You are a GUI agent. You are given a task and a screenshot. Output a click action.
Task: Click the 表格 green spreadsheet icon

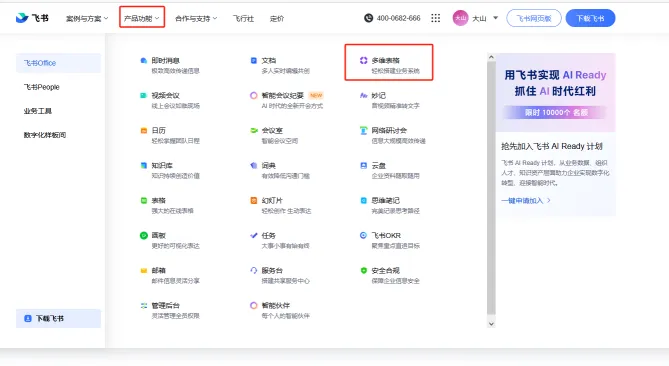coord(144,200)
